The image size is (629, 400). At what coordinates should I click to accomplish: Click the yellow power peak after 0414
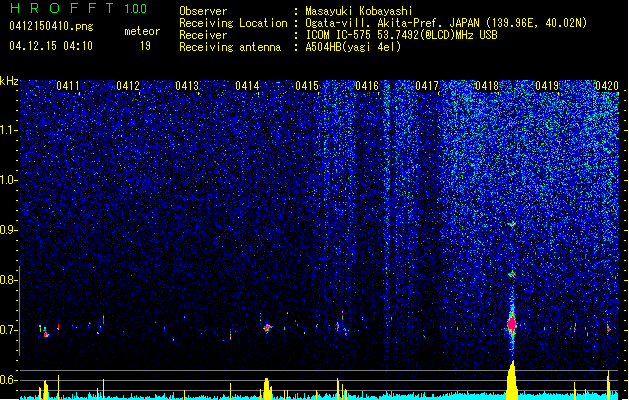[x=267, y=388]
